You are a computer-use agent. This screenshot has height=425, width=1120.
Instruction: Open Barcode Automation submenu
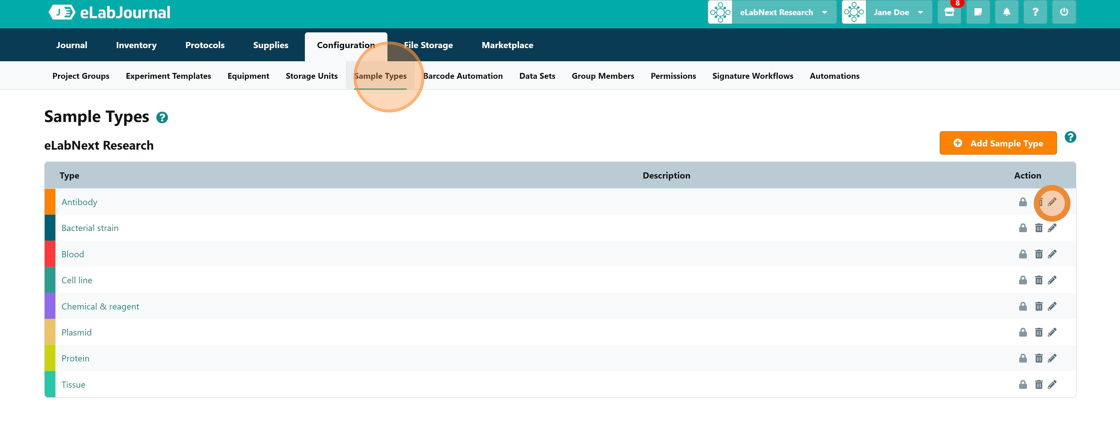pyautogui.click(x=463, y=76)
